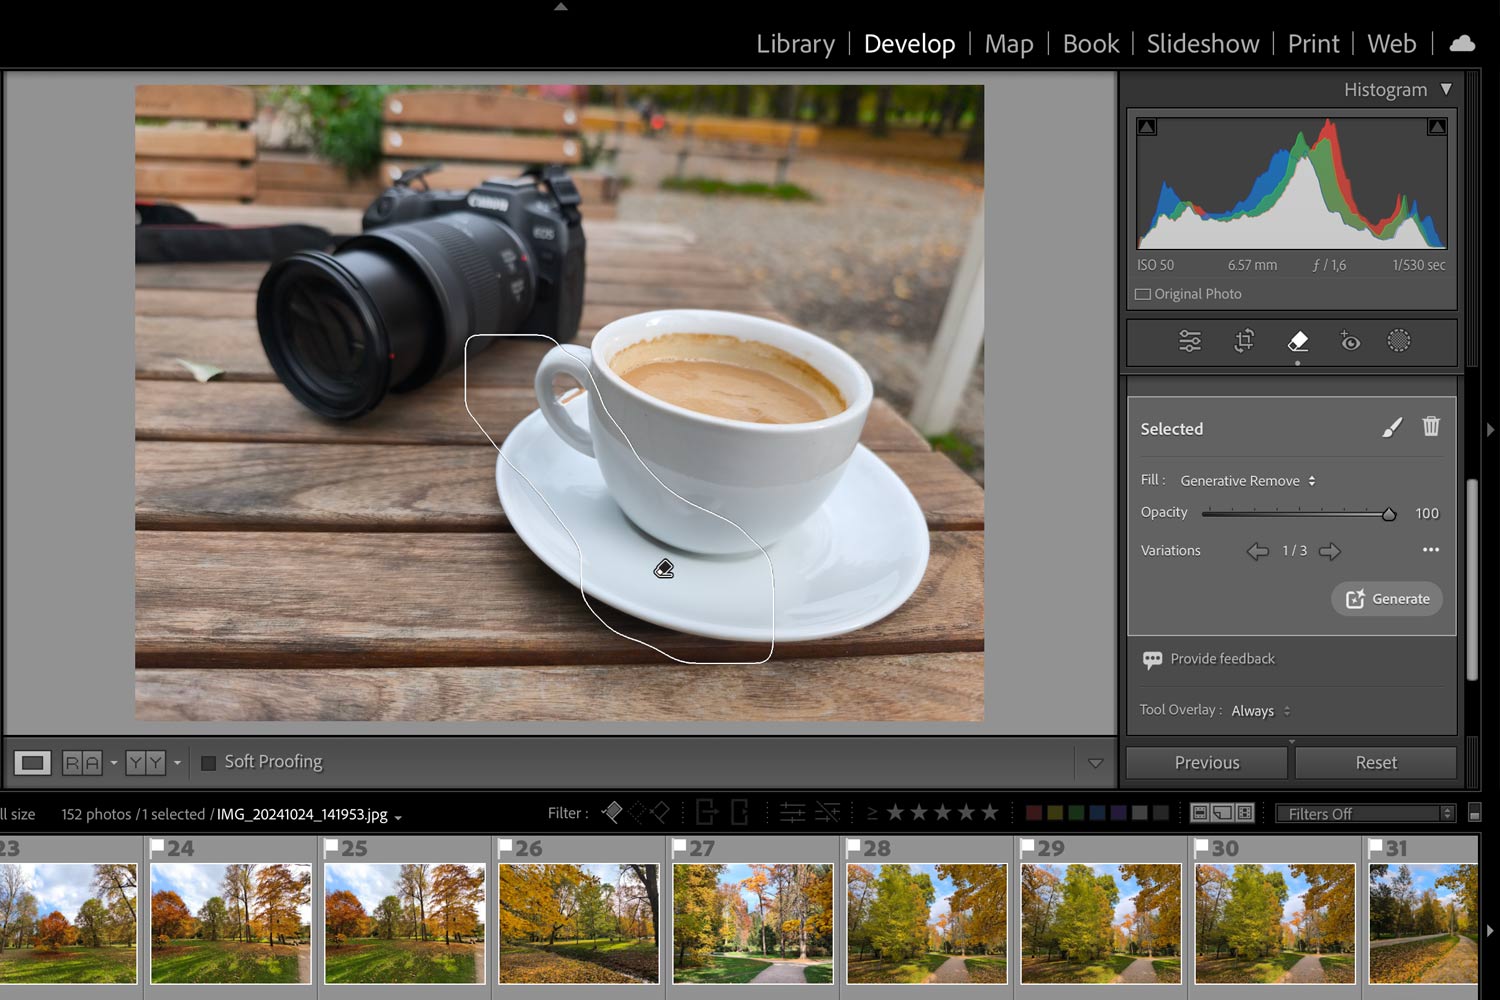Click the Reset button

[1376, 763]
